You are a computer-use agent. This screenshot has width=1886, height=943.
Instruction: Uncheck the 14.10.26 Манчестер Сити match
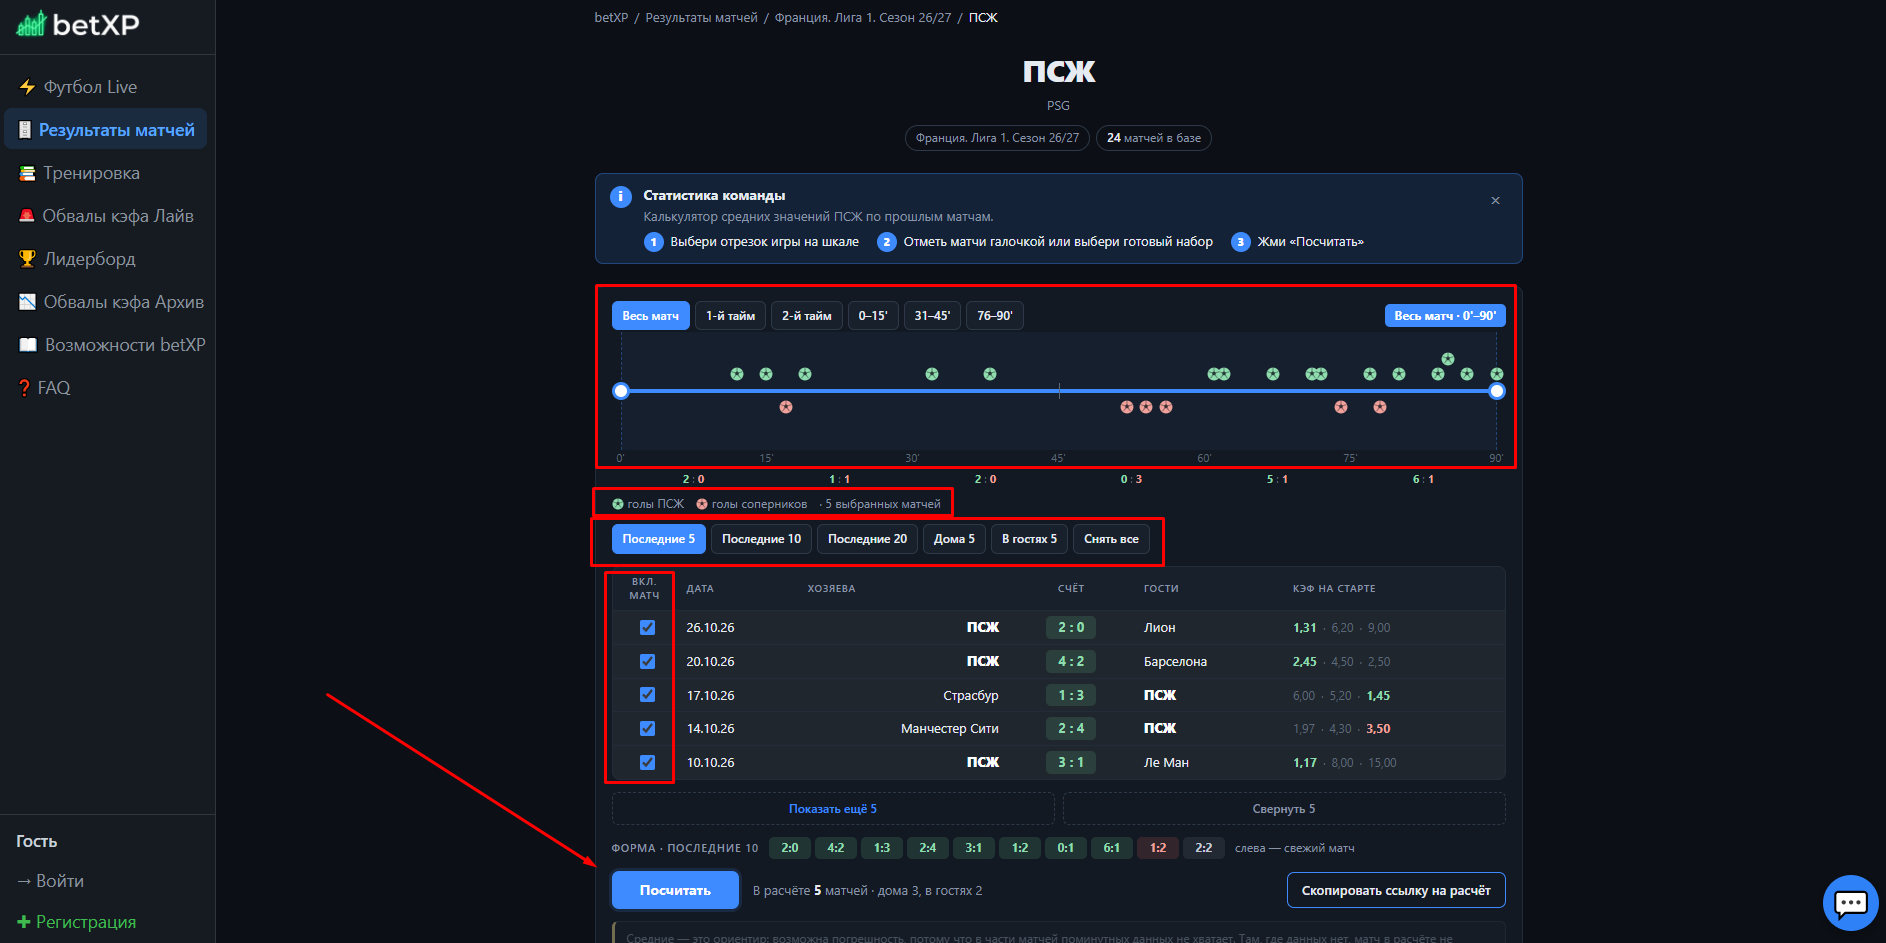(x=647, y=728)
